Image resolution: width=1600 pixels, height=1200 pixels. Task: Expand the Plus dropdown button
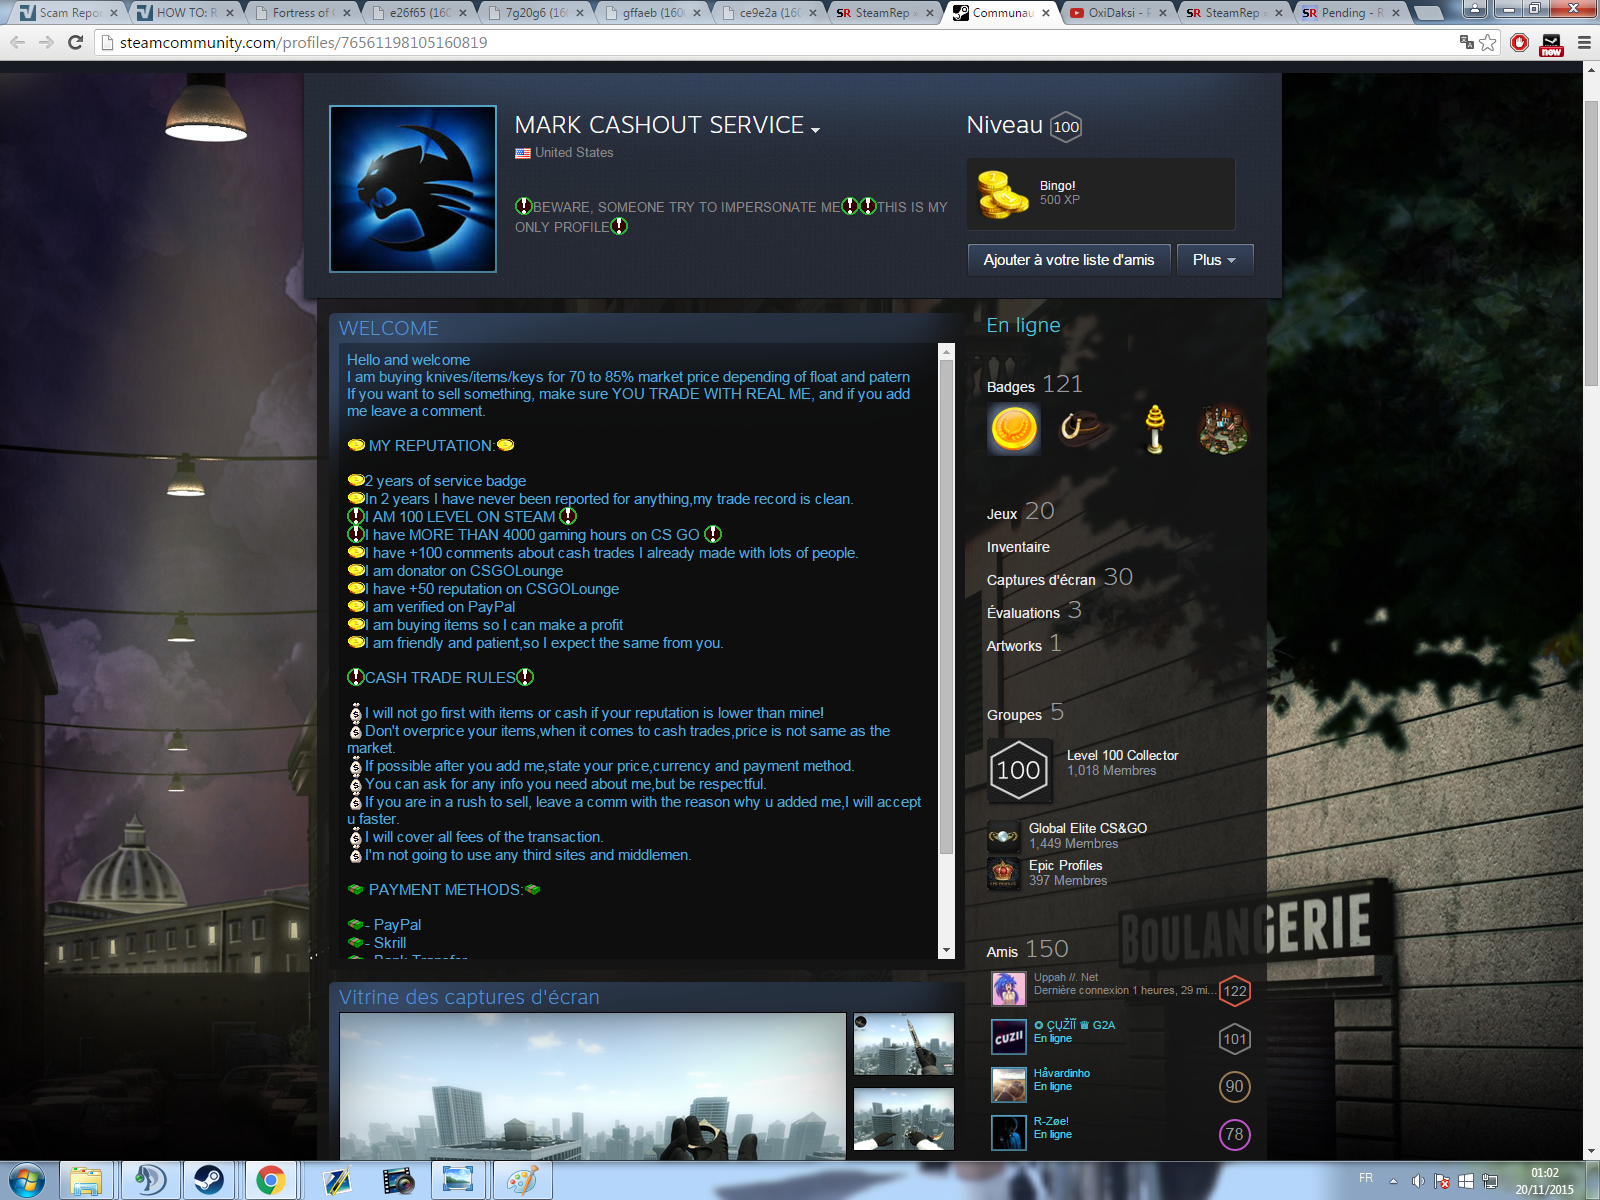(1214, 260)
